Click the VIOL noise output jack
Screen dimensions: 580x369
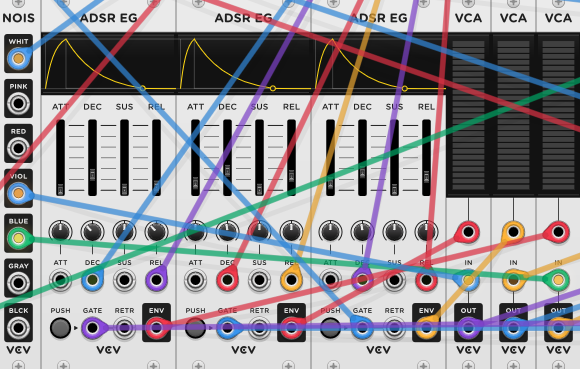(18, 193)
